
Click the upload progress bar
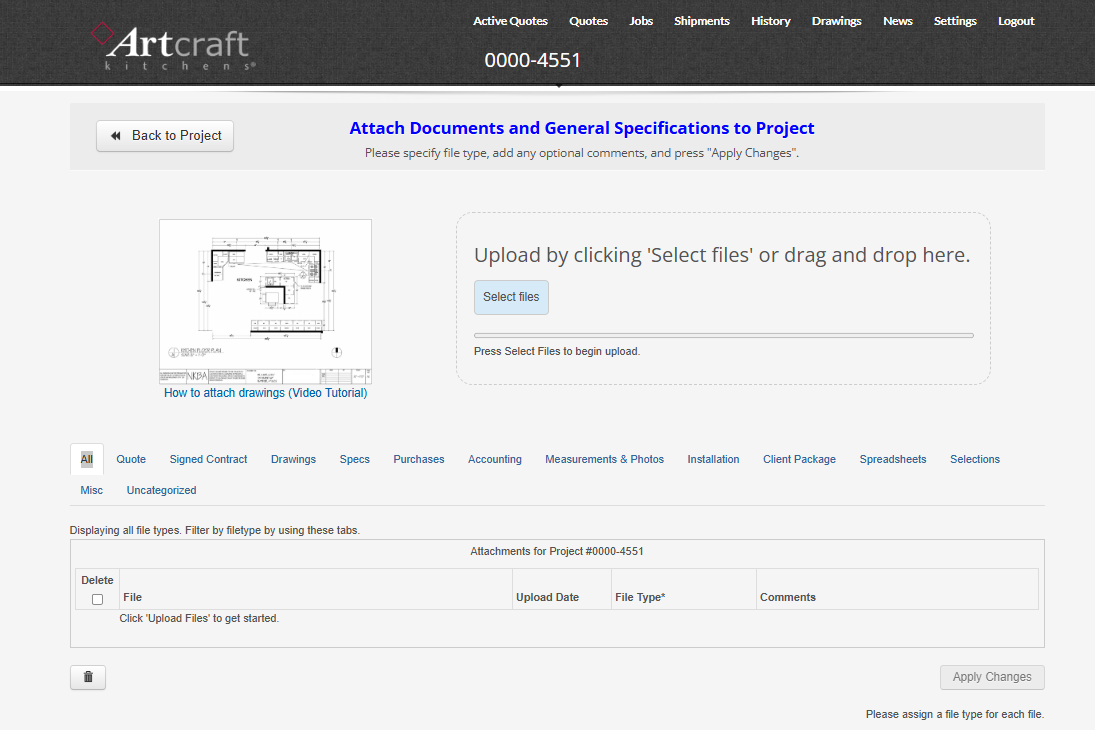pos(723,335)
